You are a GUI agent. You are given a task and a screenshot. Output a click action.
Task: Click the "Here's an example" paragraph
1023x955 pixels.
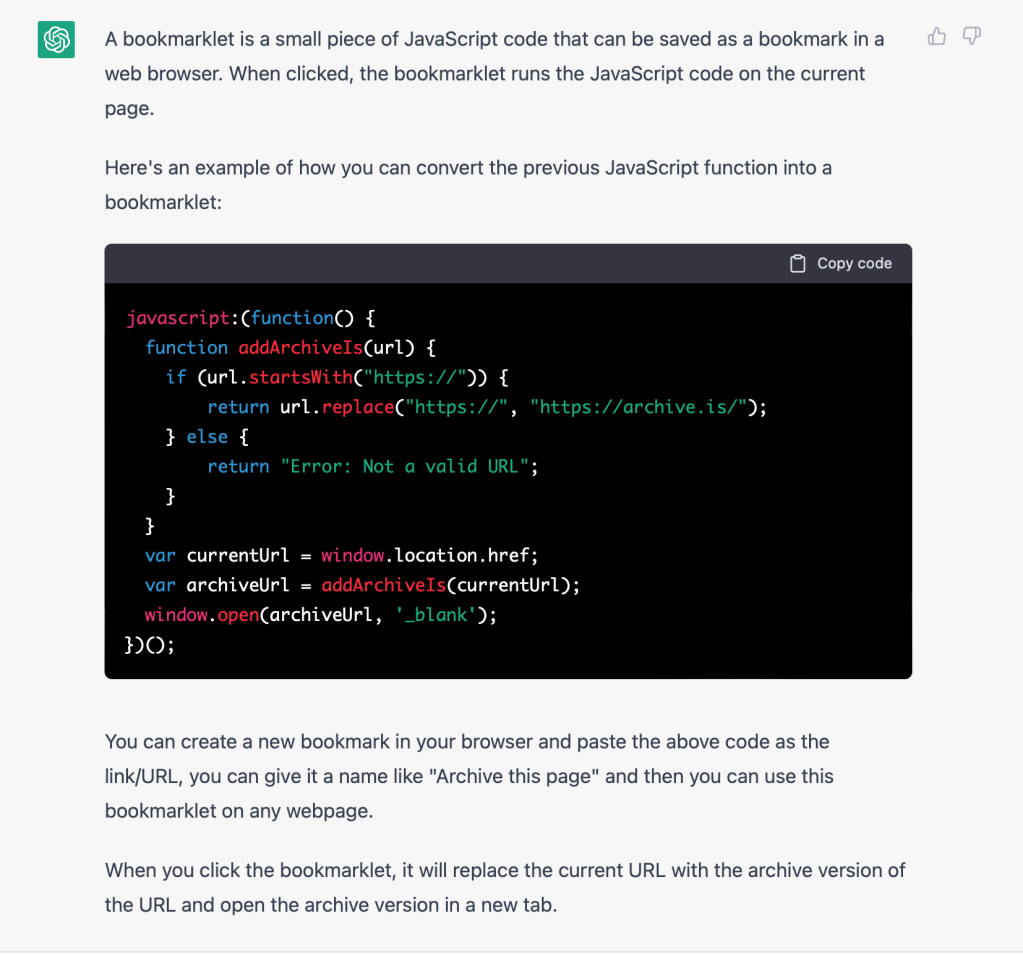pos(468,184)
